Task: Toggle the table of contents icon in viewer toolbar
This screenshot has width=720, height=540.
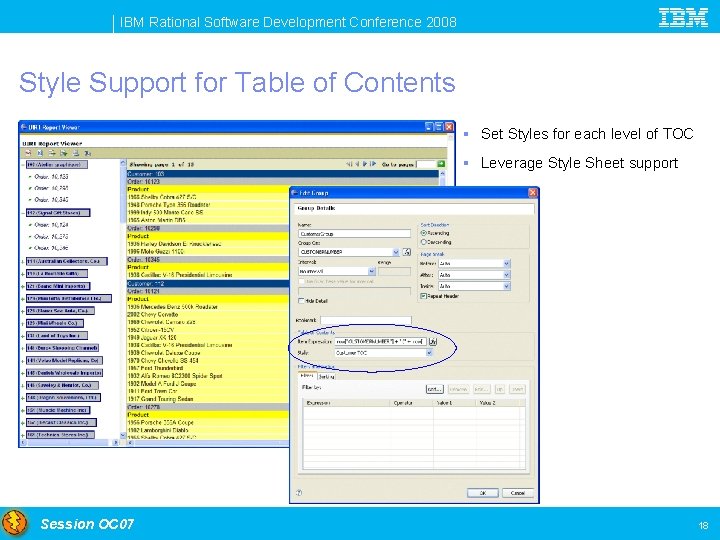Action: coord(28,153)
